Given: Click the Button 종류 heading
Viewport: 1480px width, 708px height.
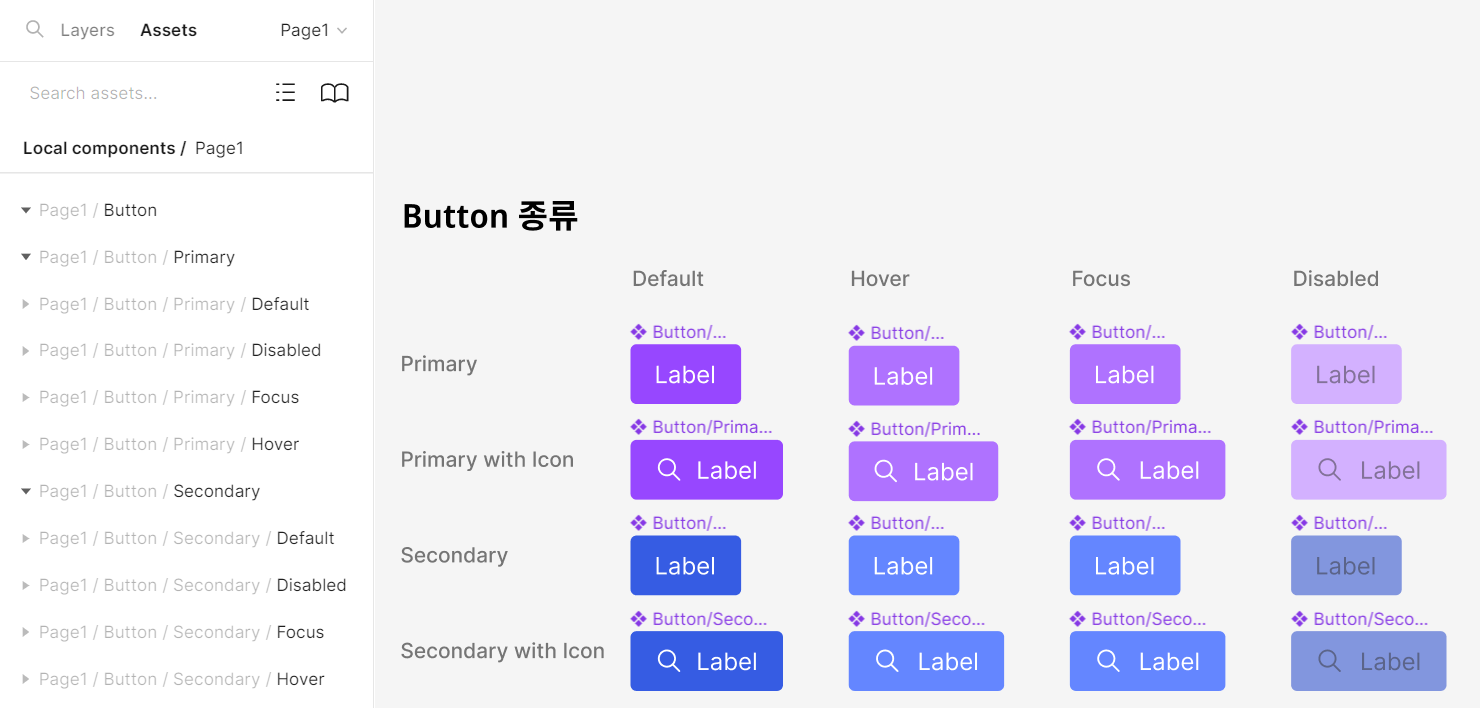Looking at the screenshot, I should coord(490,216).
